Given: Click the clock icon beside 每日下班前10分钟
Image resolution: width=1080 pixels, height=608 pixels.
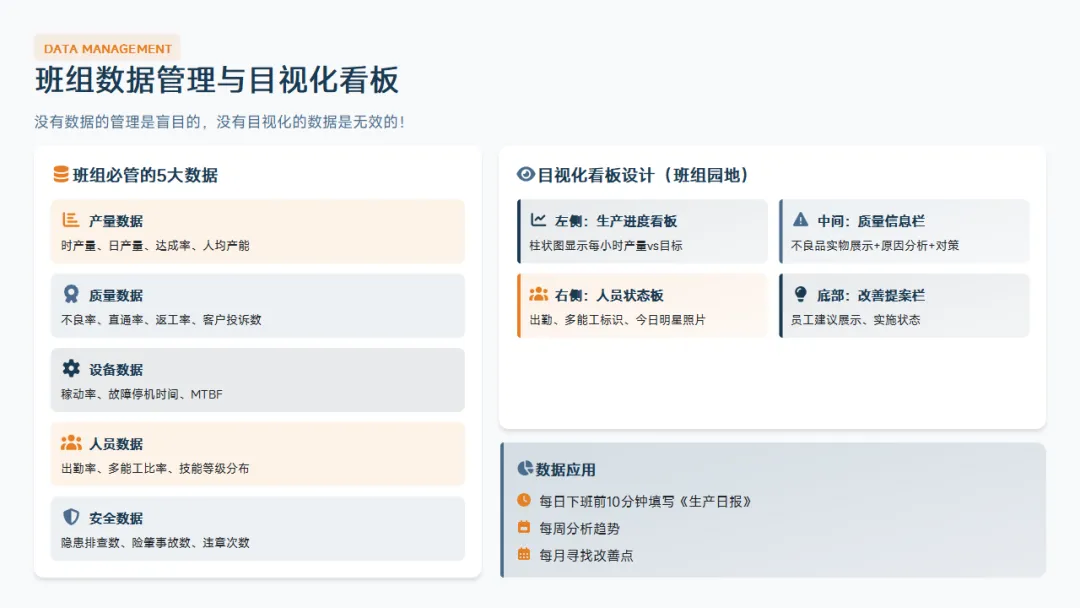Looking at the screenshot, I should tap(524, 500).
